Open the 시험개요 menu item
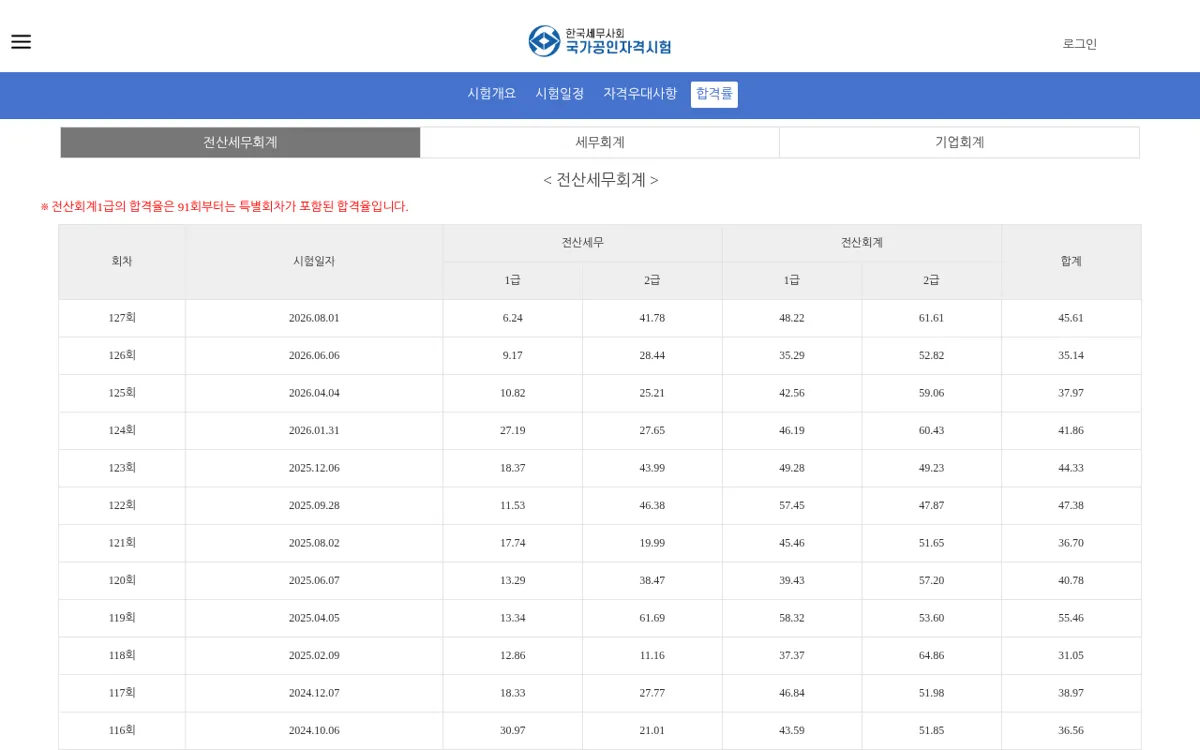1200x750 pixels. [x=492, y=94]
